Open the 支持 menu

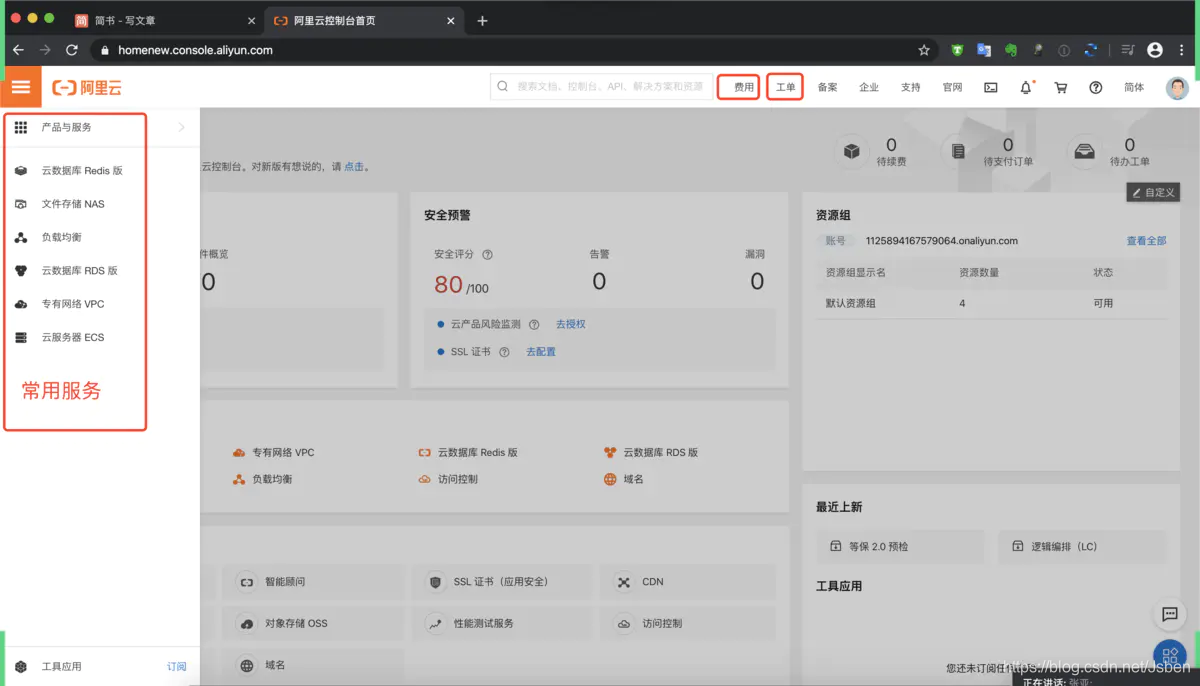click(x=910, y=88)
